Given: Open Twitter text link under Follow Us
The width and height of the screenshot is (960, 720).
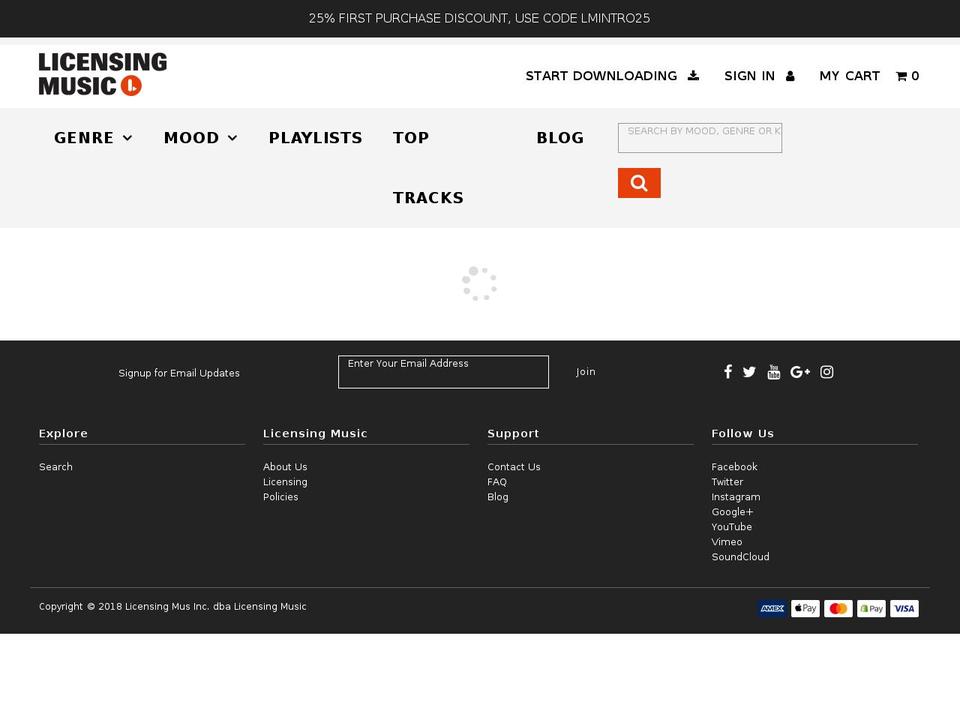Looking at the screenshot, I should [x=727, y=482].
